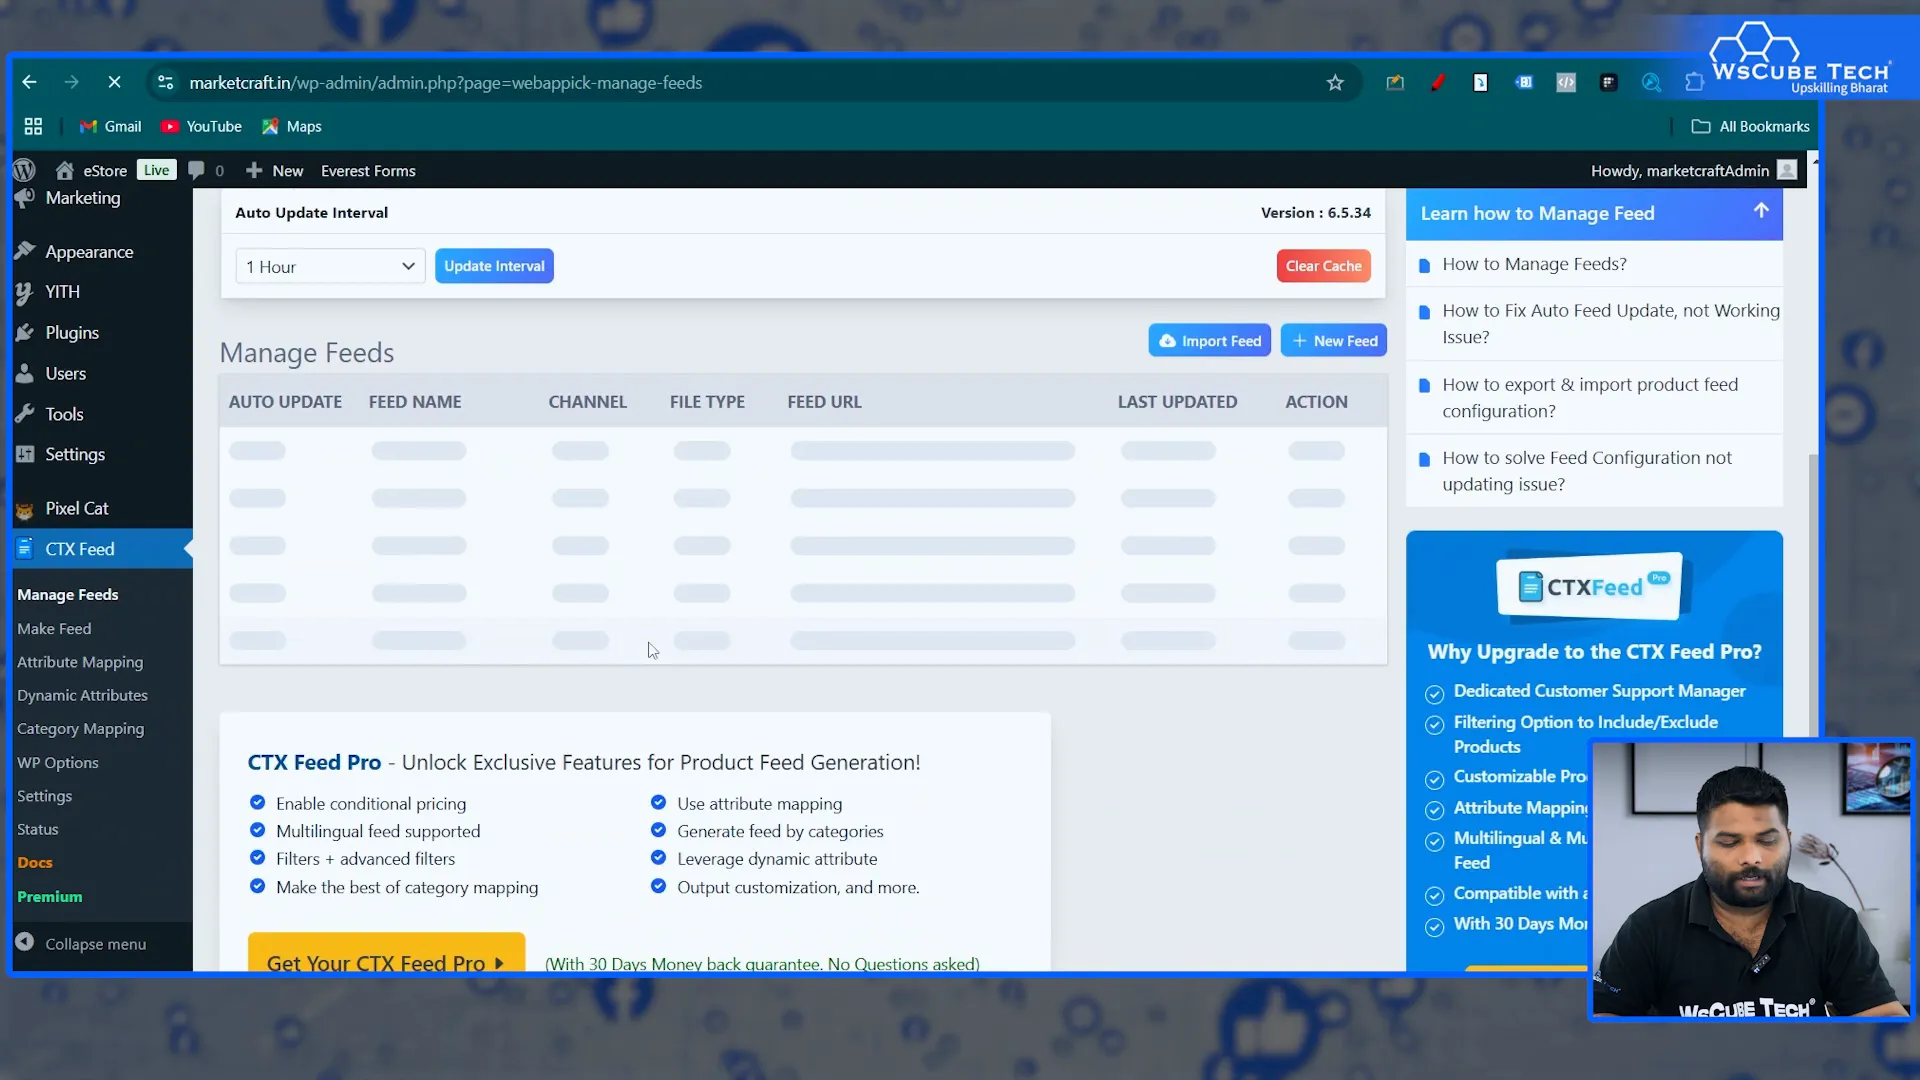Click the LAST UPDATED column header
1920x1080 pixels.
(1177, 401)
